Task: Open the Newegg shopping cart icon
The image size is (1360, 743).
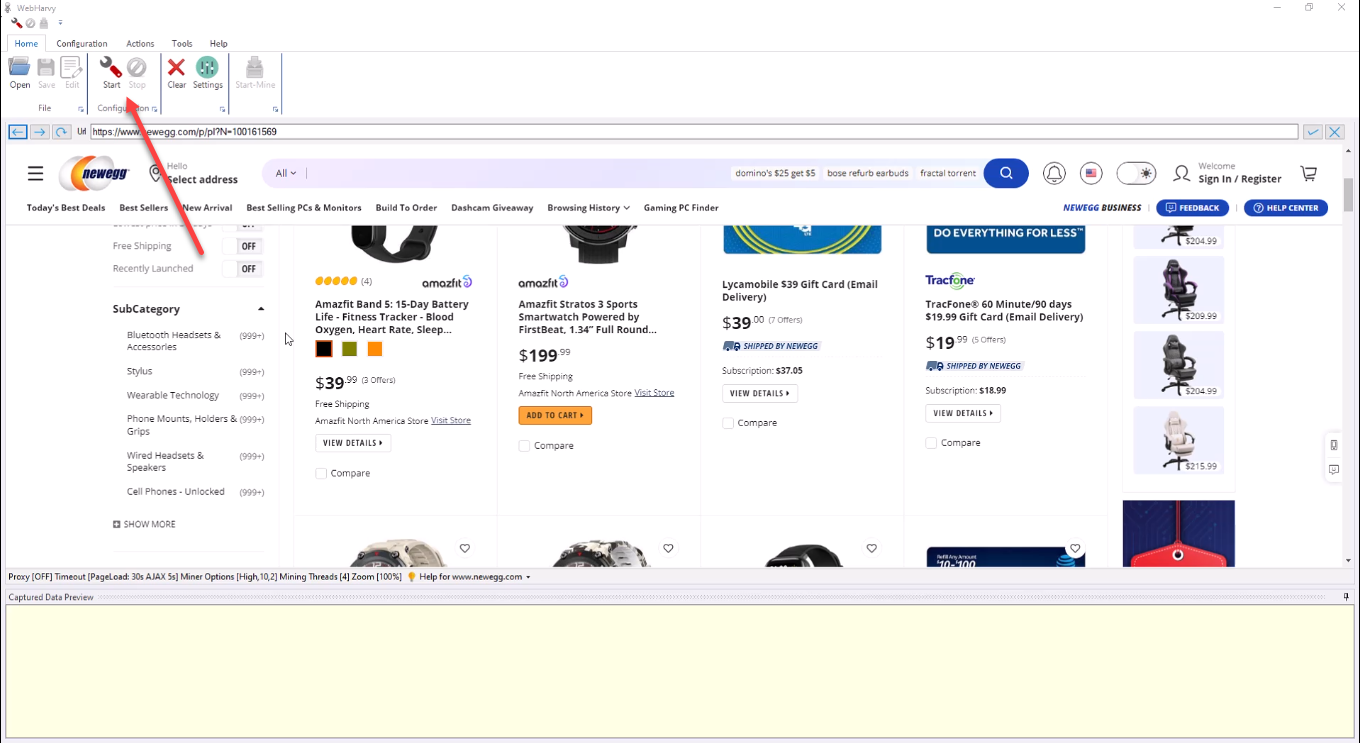Action: [1308, 173]
